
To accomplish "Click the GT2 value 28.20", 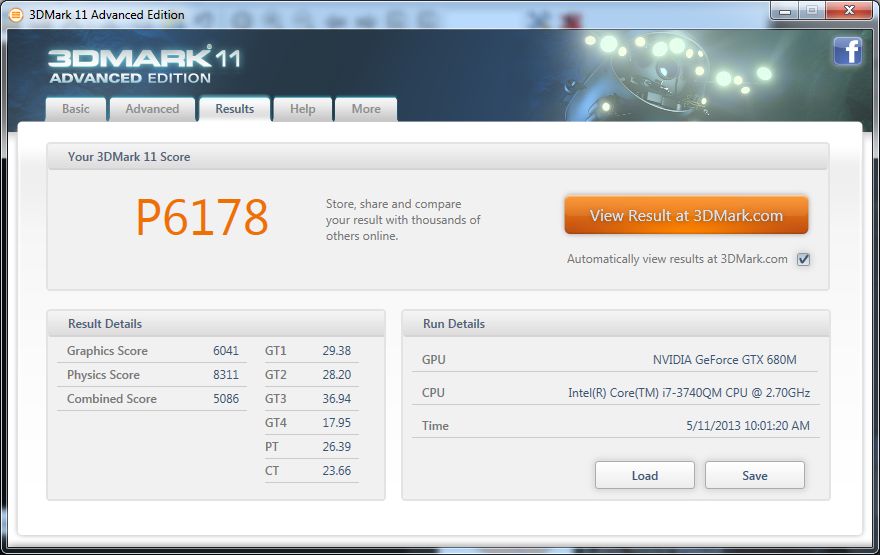I will [x=336, y=375].
